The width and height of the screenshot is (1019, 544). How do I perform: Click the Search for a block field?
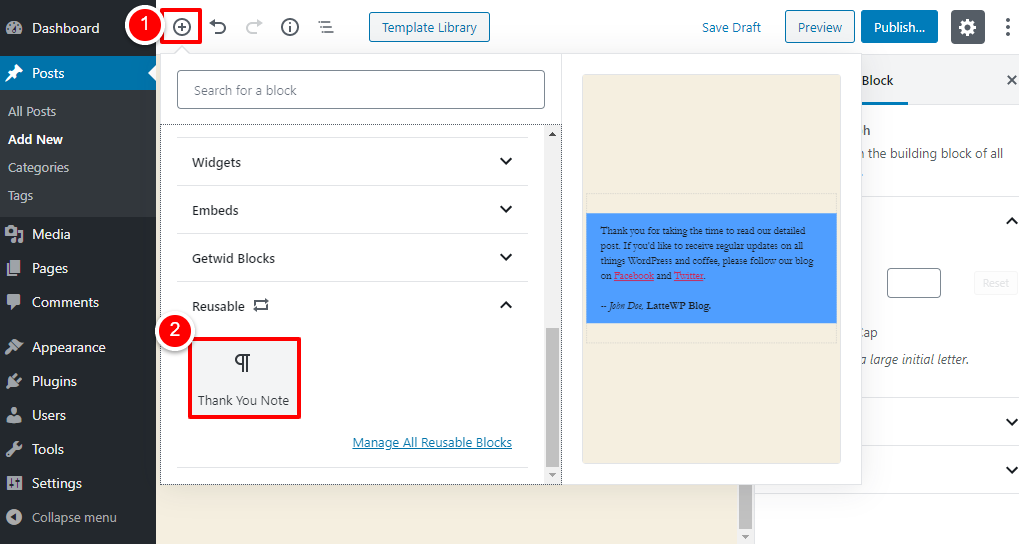361,90
